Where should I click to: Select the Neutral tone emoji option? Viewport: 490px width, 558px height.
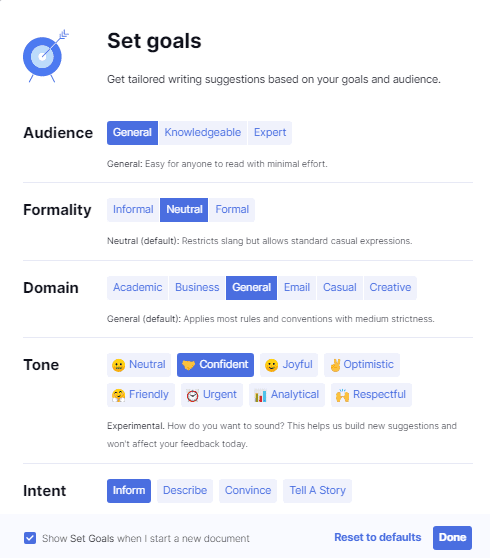click(x=139, y=365)
